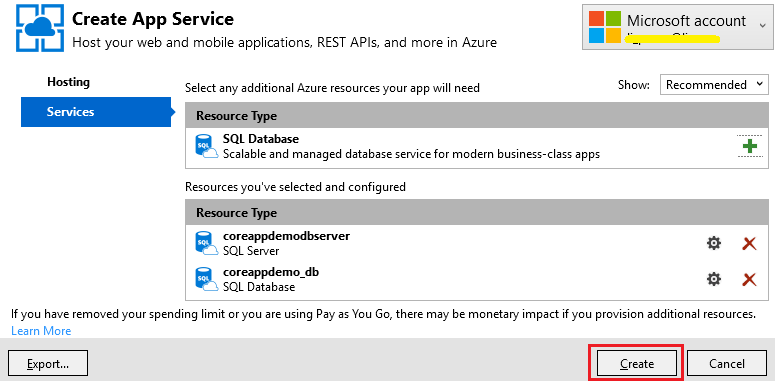The width and height of the screenshot is (775, 381).
Task: Open settings gear for coreappdemodbserver
Action: point(713,243)
